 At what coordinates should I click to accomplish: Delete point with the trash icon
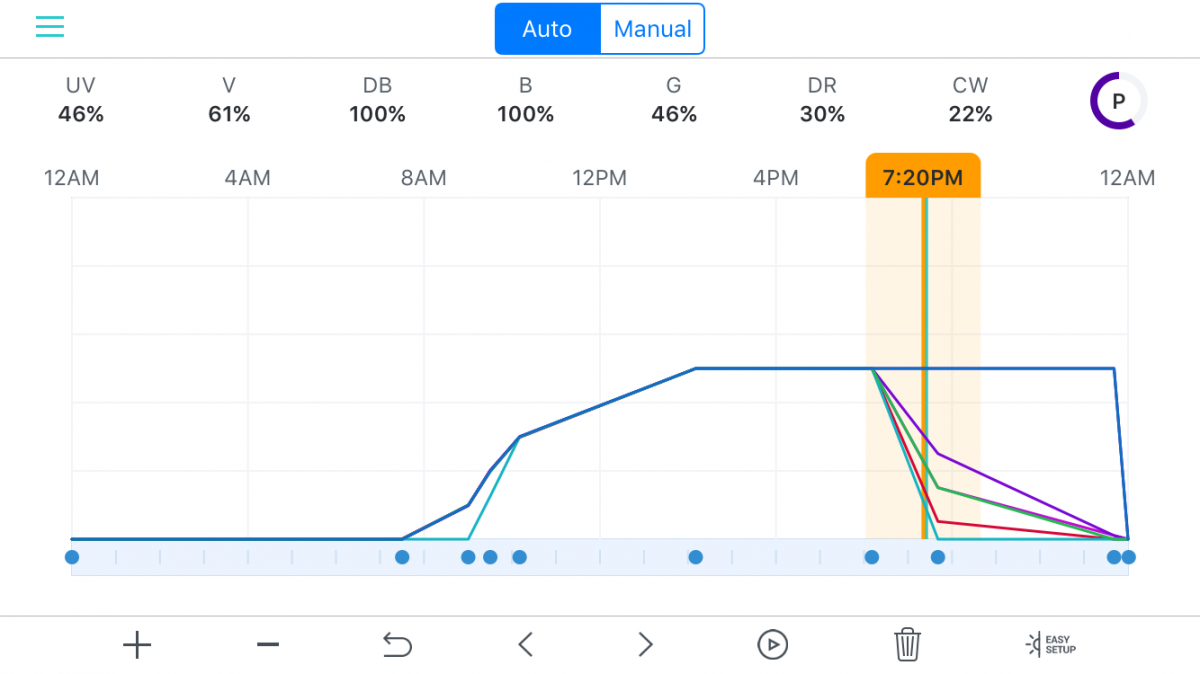coord(907,644)
